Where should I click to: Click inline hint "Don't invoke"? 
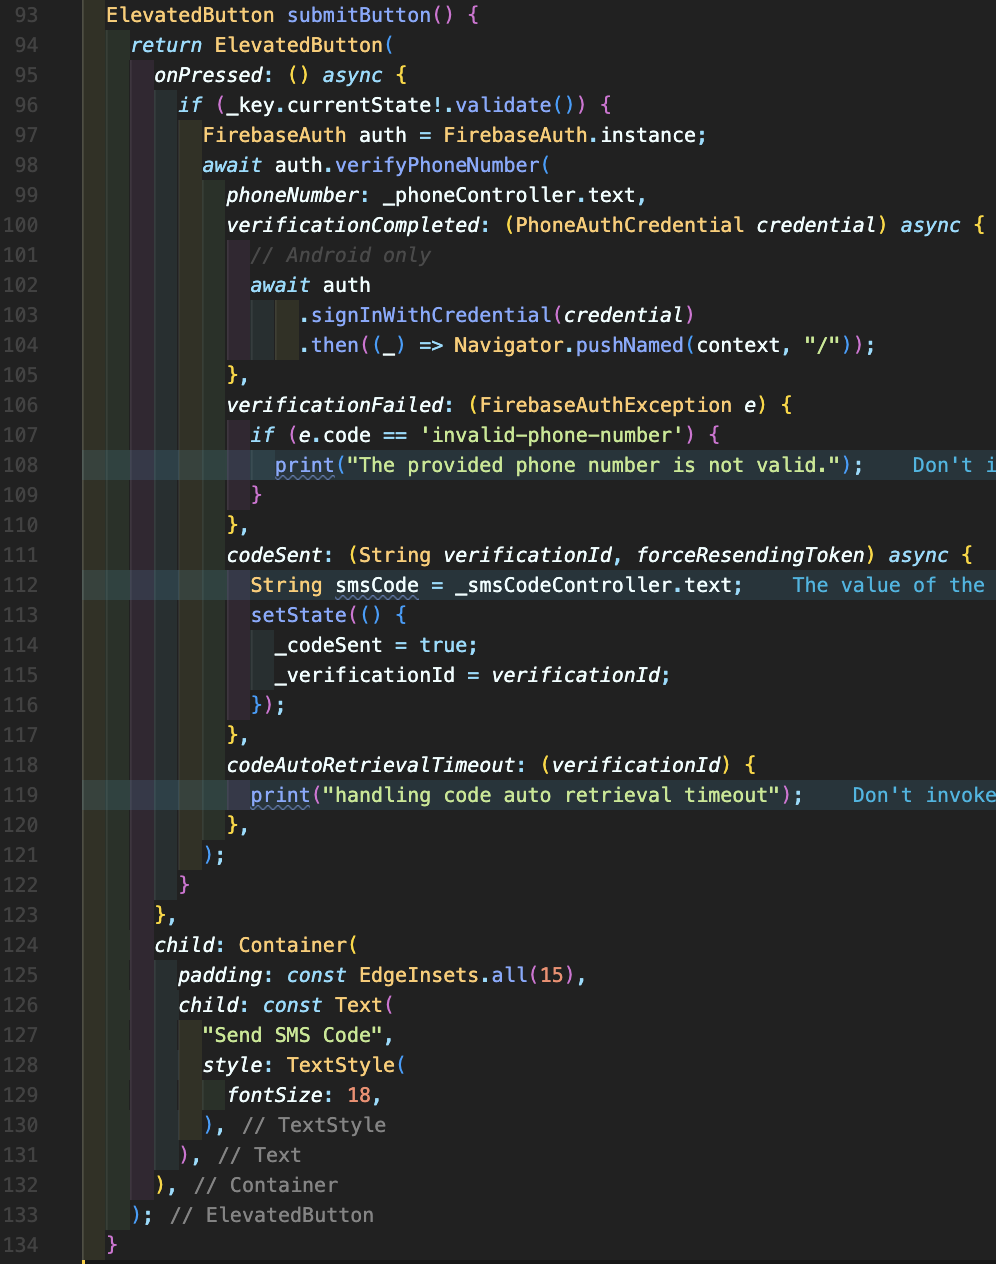[924, 795]
